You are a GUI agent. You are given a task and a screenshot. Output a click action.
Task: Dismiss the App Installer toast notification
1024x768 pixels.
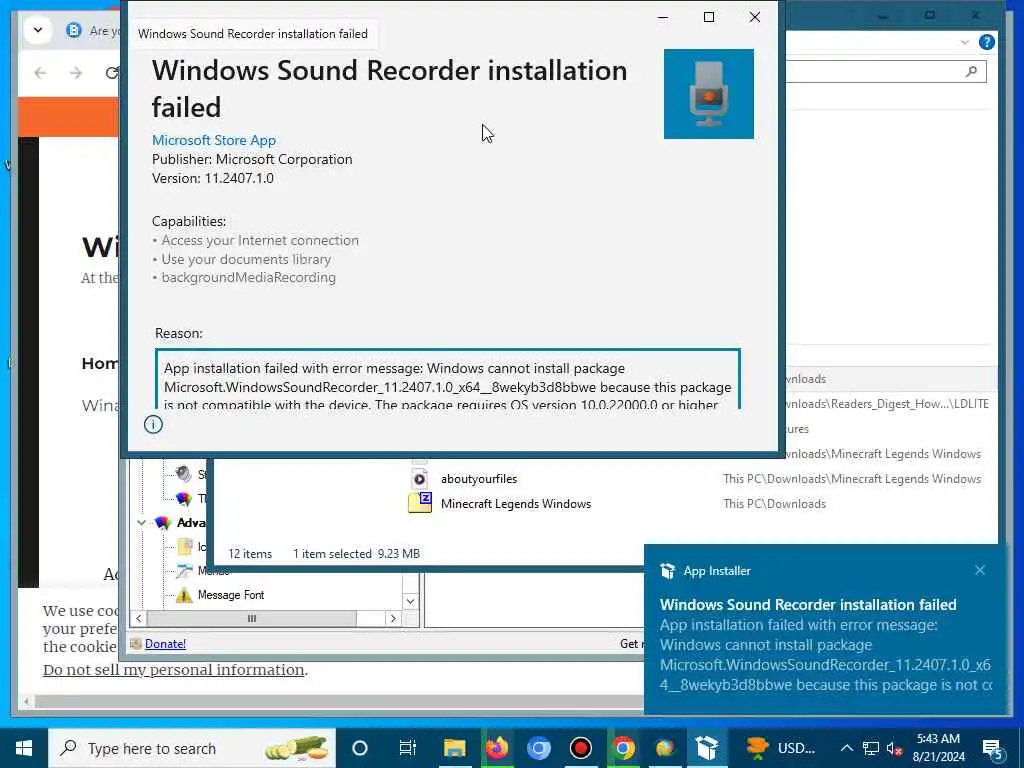click(980, 570)
